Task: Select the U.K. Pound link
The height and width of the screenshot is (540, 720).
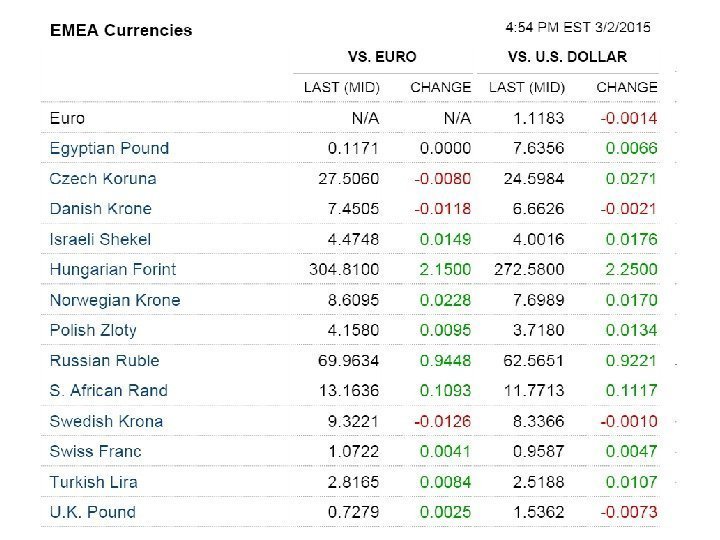Action: 92,512
